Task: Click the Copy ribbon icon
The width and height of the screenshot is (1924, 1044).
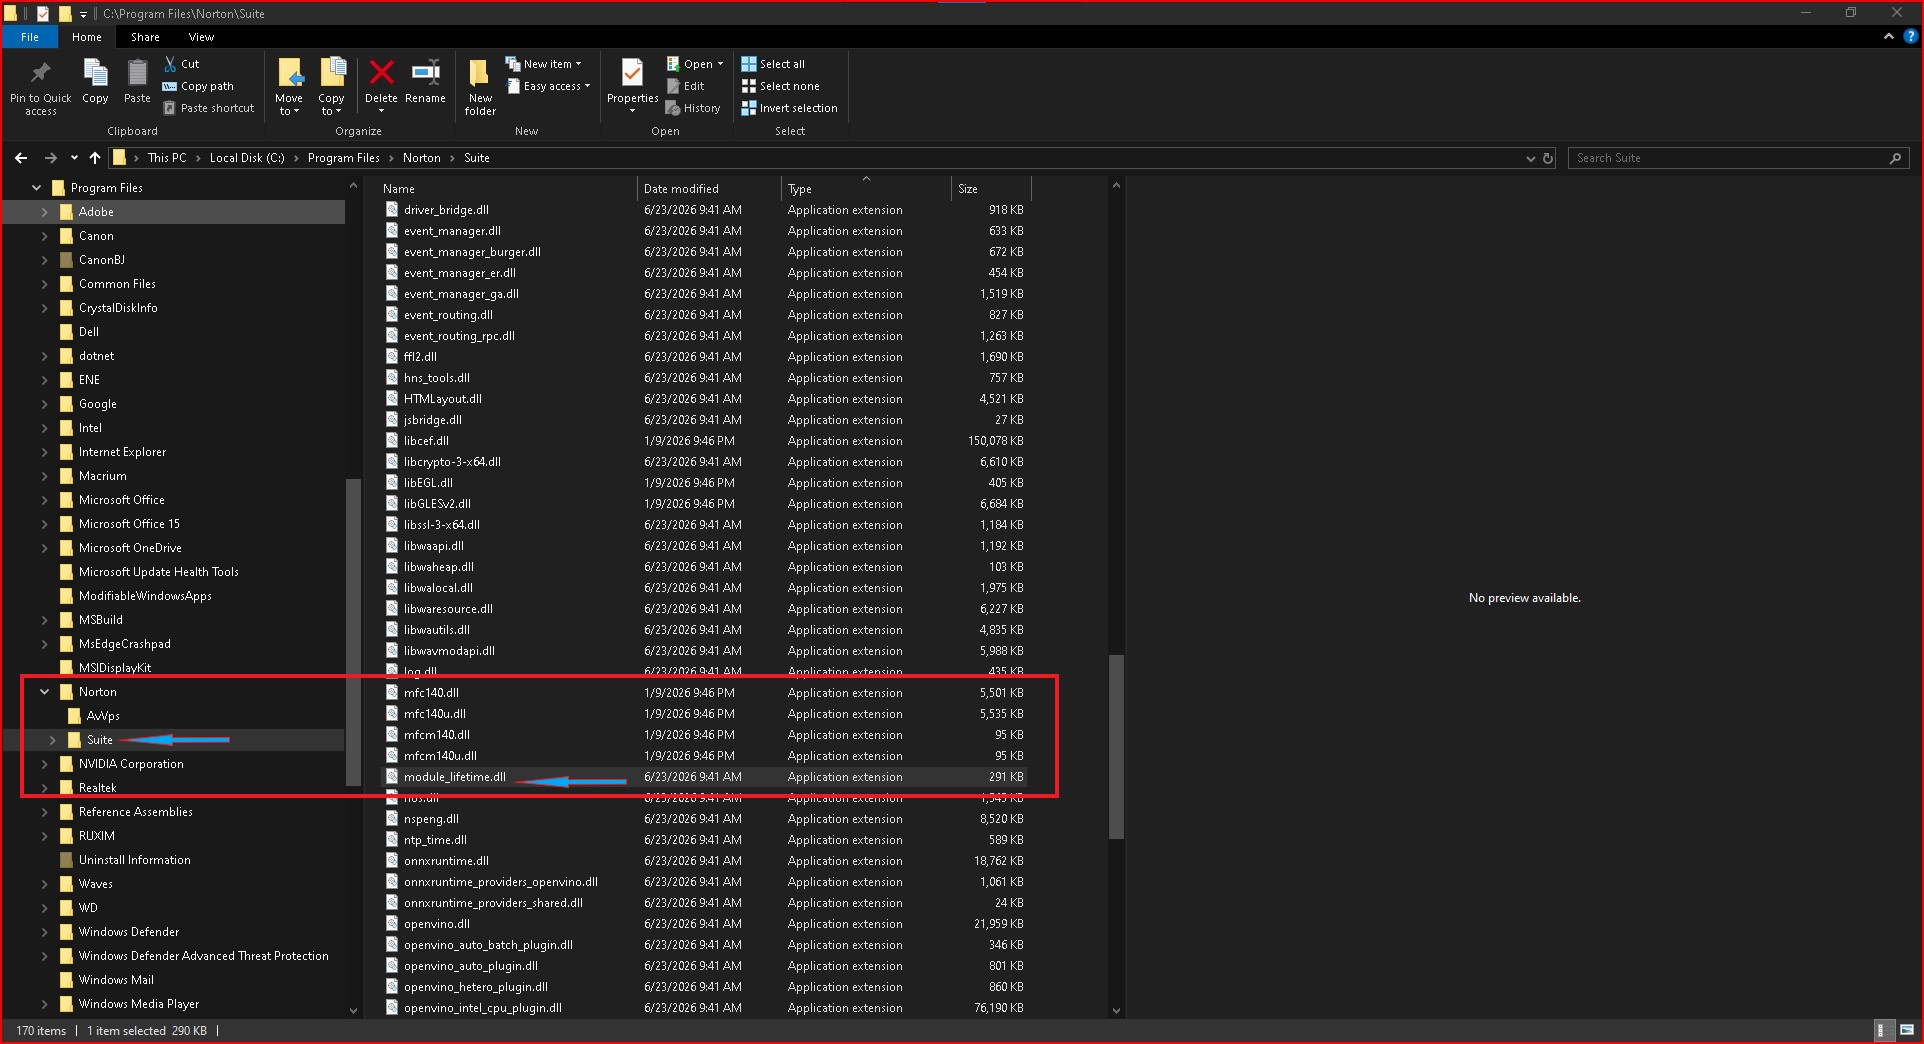Action: pyautogui.click(x=95, y=74)
